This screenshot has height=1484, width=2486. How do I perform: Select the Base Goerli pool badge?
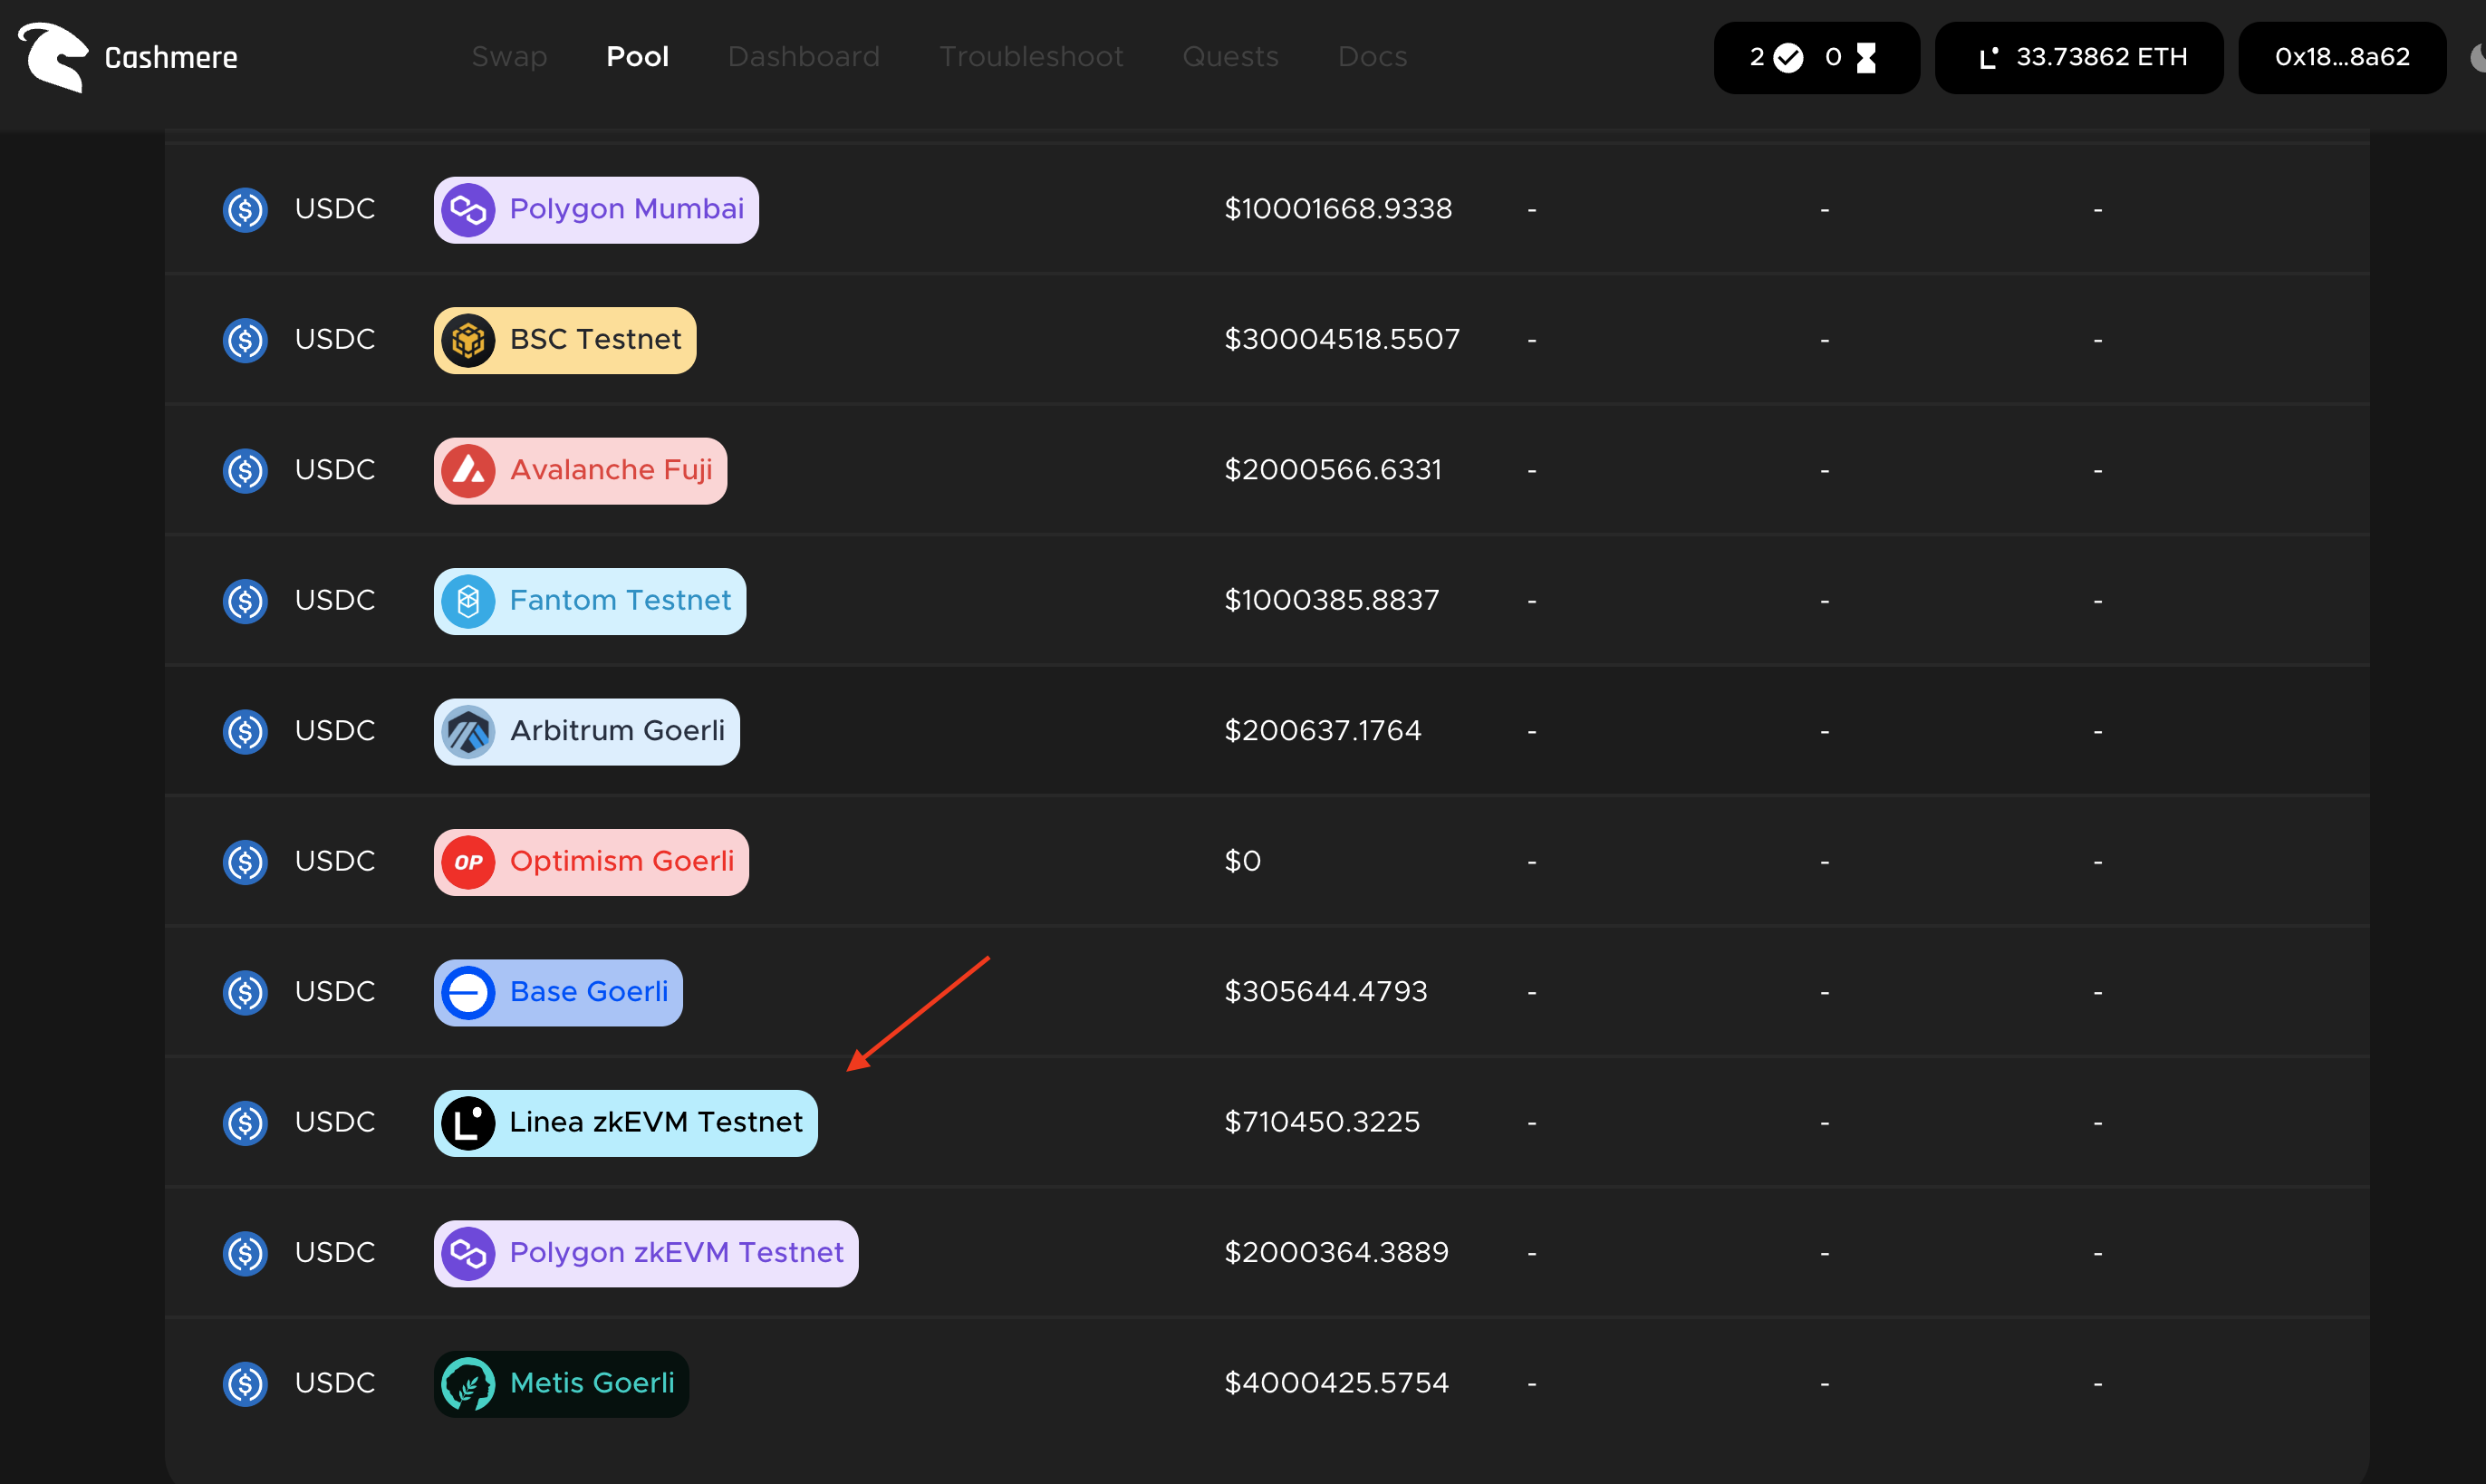click(x=558, y=993)
